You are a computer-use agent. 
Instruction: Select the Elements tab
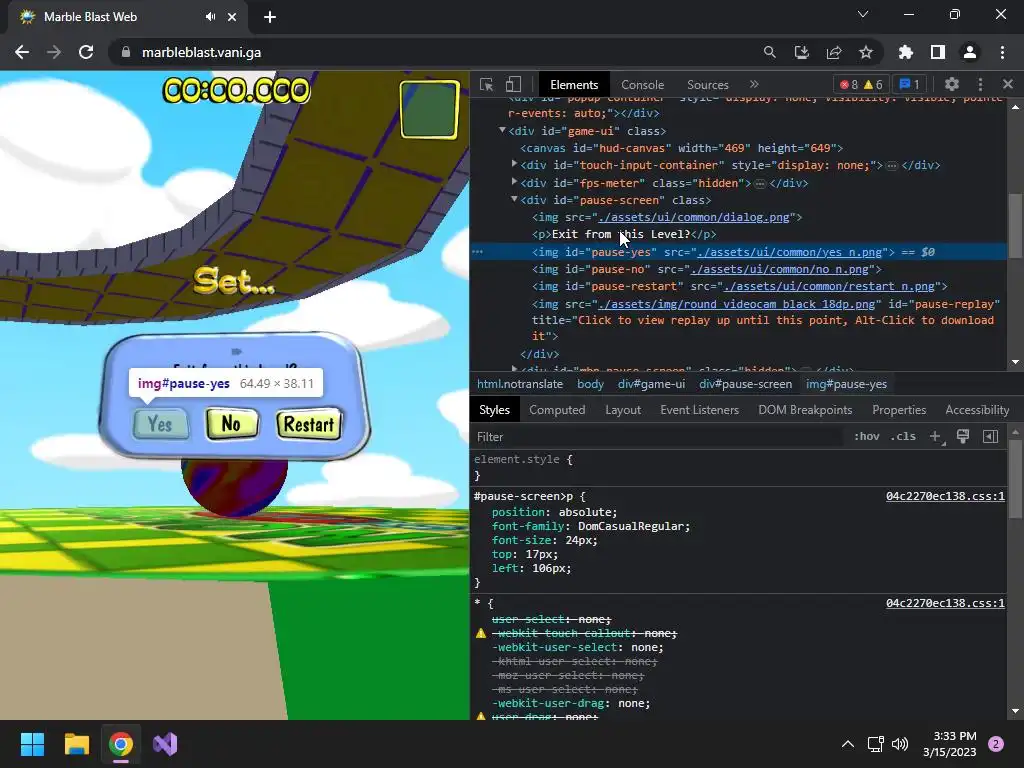[x=573, y=85]
